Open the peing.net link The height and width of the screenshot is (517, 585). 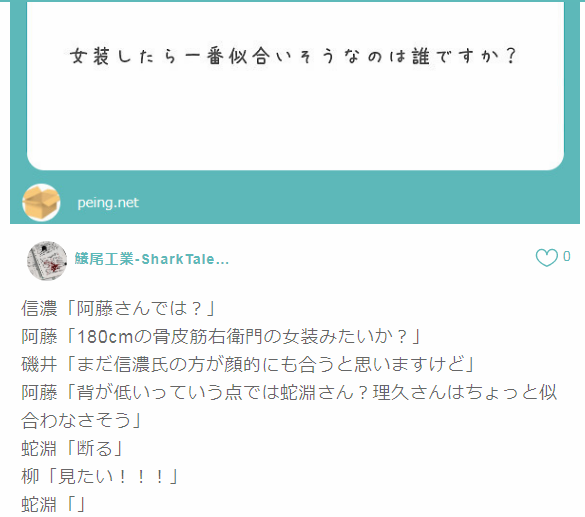(x=108, y=203)
